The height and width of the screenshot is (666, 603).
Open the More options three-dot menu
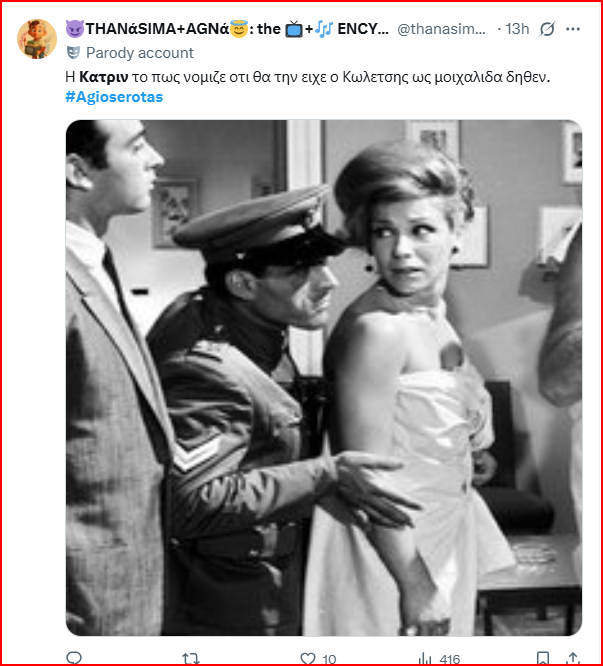coord(573,29)
